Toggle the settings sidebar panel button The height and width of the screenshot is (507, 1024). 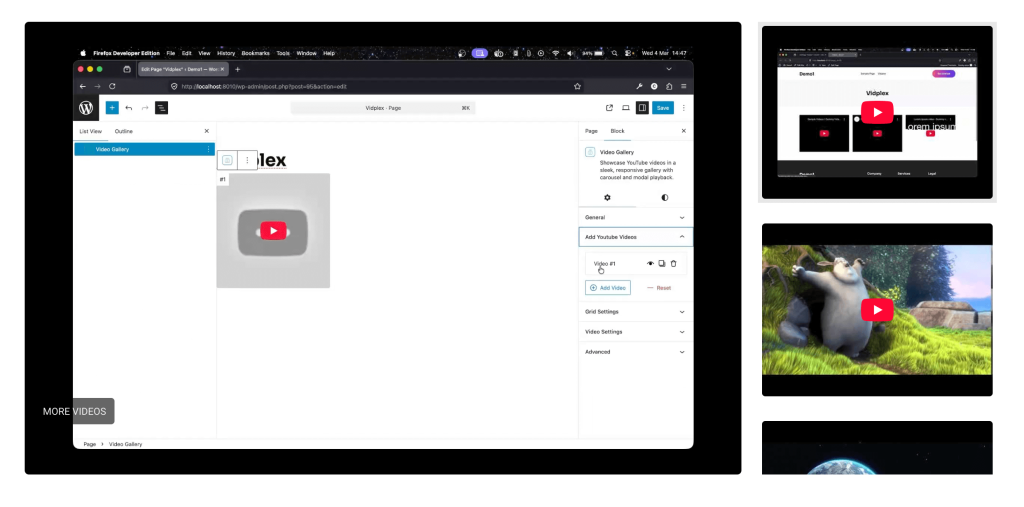pyautogui.click(x=642, y=107)
